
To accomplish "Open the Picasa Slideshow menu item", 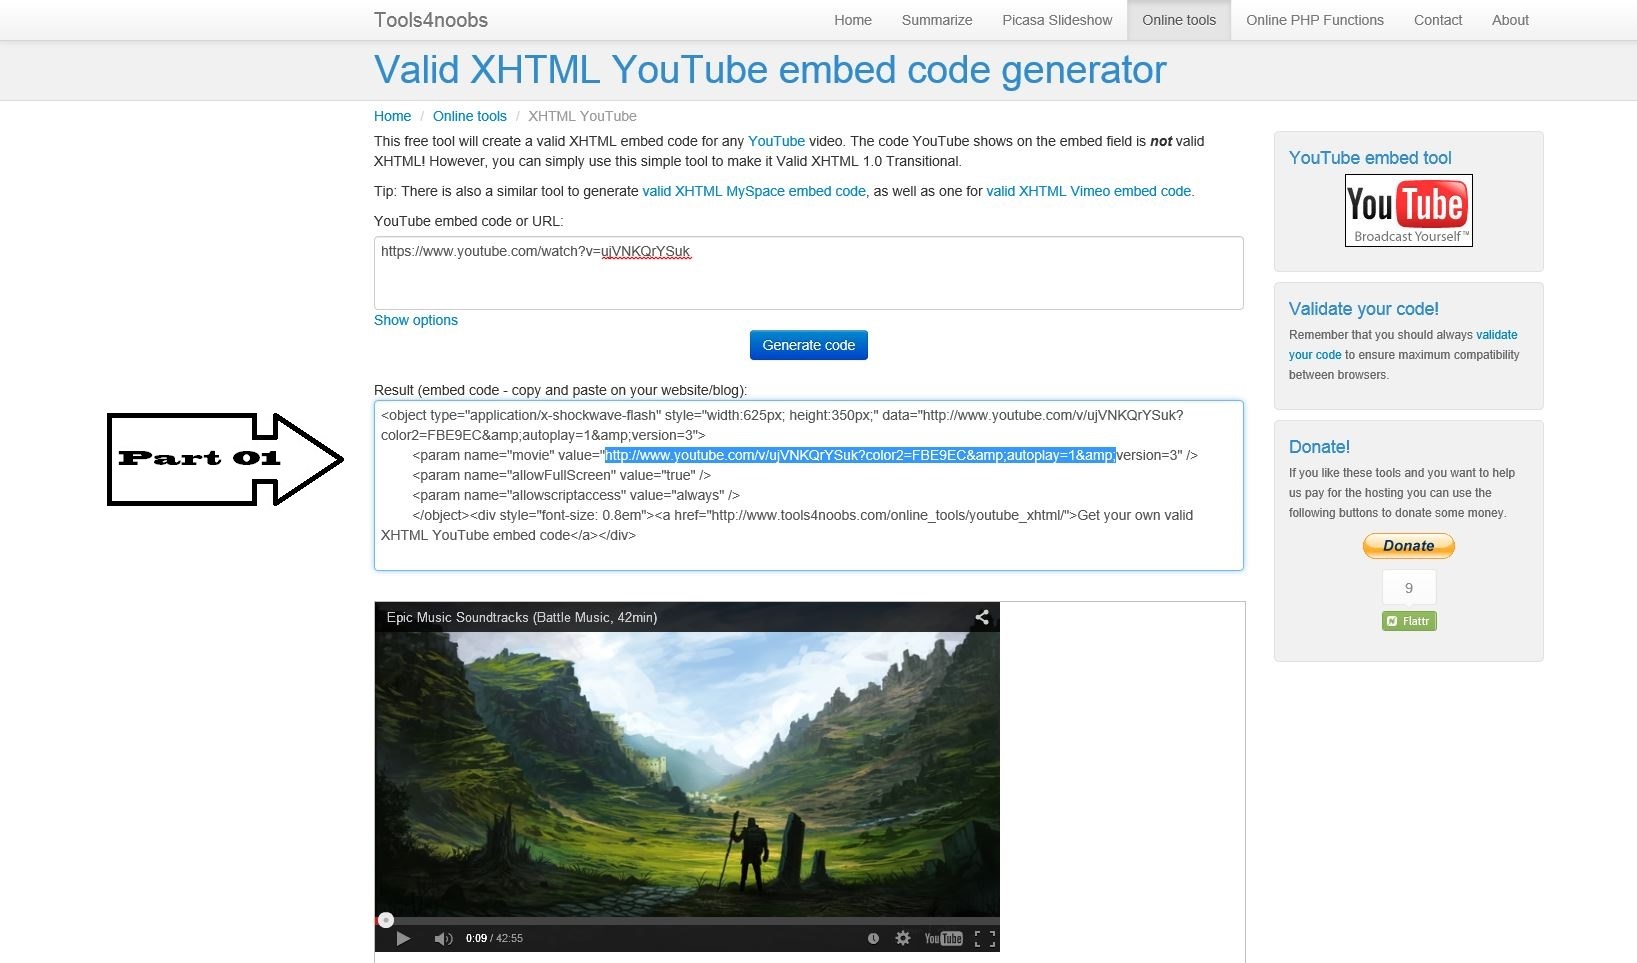I will tap(1057, 20).
